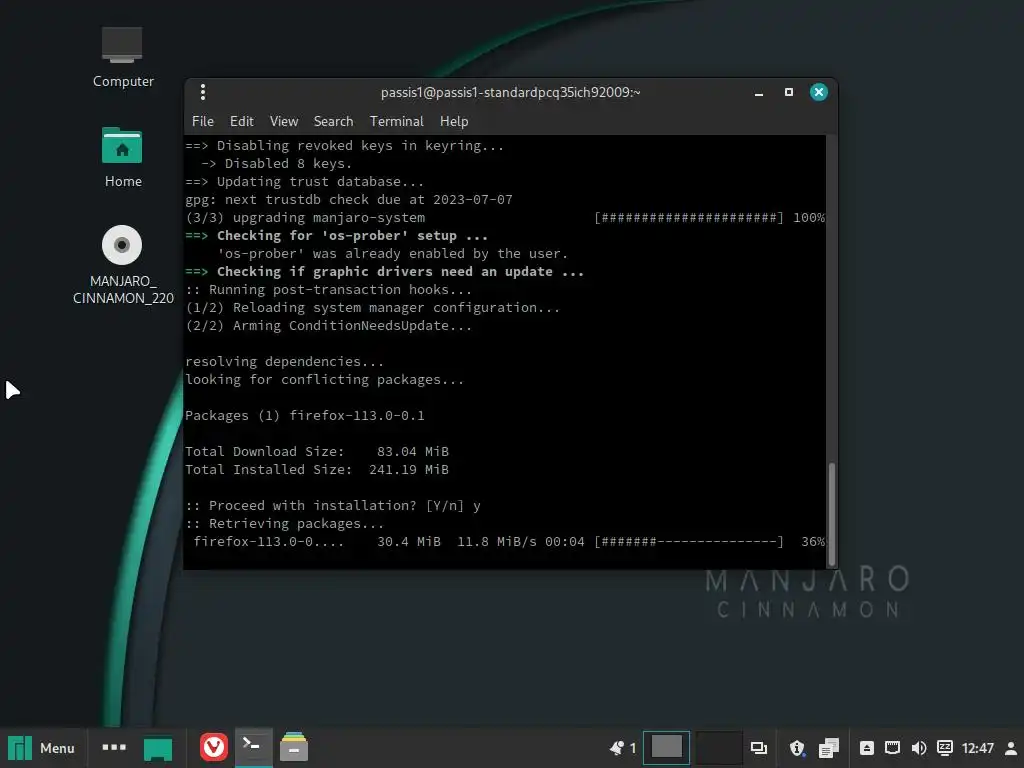Screen dimensions: 1024x768
Task: Click the terminal vertical scrollbar handle
Action: click(831, 514)
